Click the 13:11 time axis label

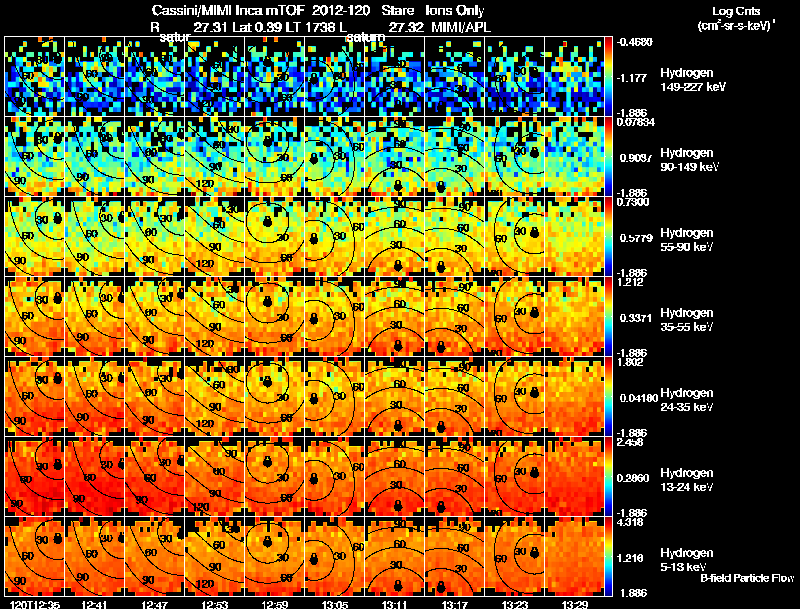(x=394, y=604)
